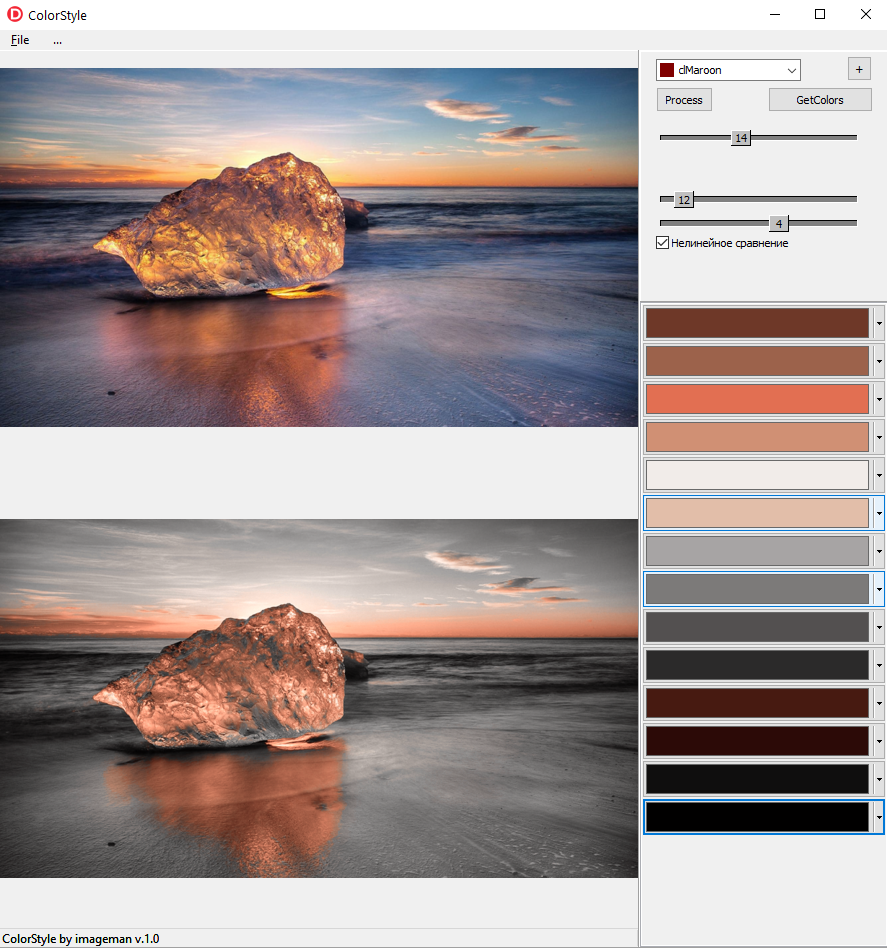Image resolution: width=887 pixels, height=948 pixels.
Task: Select the tan salmon color swatch
Action: pos(757,437)
